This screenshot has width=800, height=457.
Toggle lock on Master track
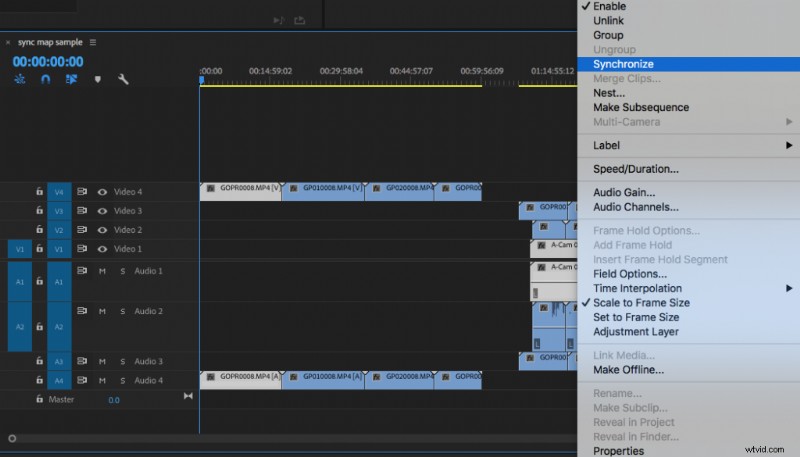pos(39,399)
